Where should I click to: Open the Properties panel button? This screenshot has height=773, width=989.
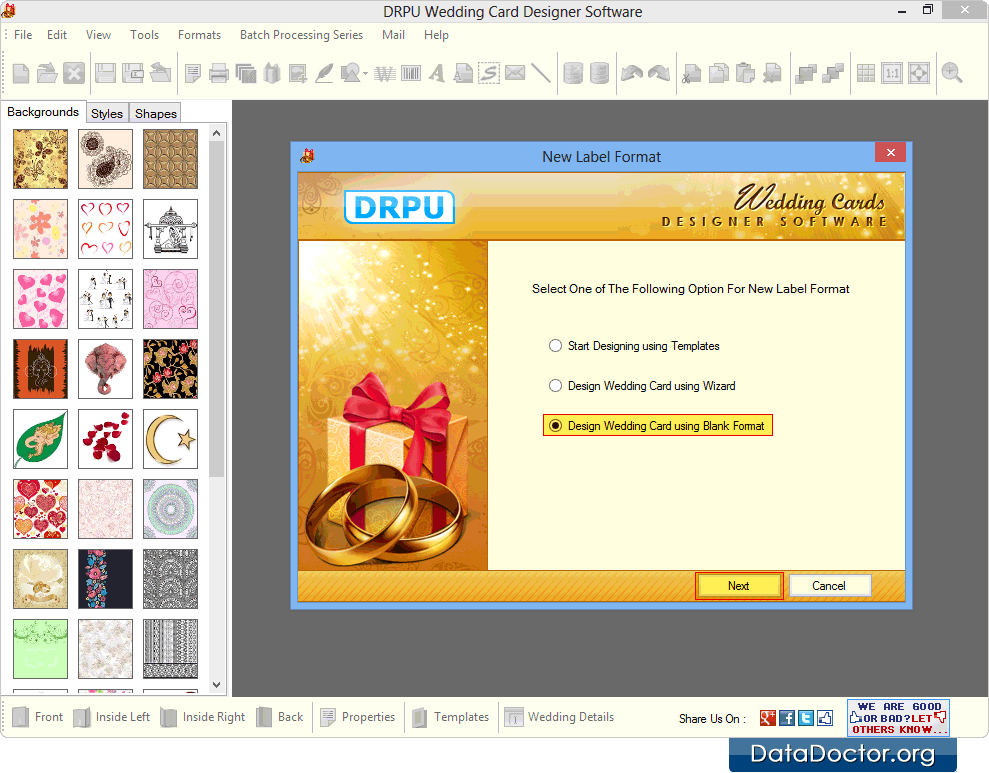(358, 717)
